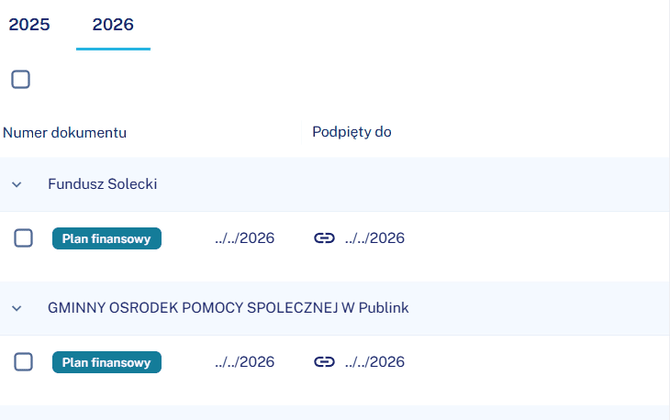670x420 pixels.
Task: Collapse the Fundusz Solecki group chevron
Action: click(x=17, y=185)
